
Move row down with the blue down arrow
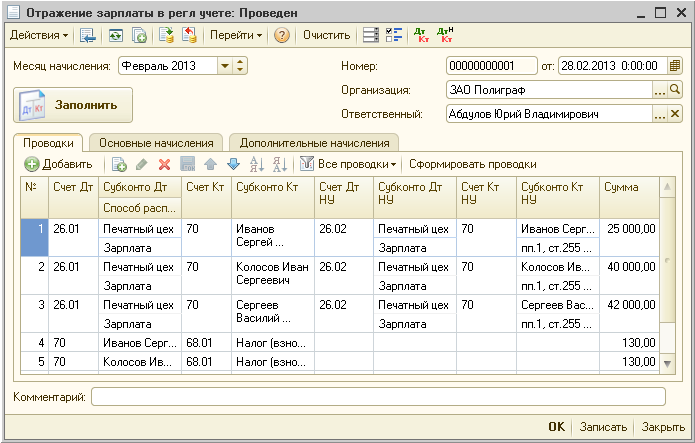click(233, 165)
